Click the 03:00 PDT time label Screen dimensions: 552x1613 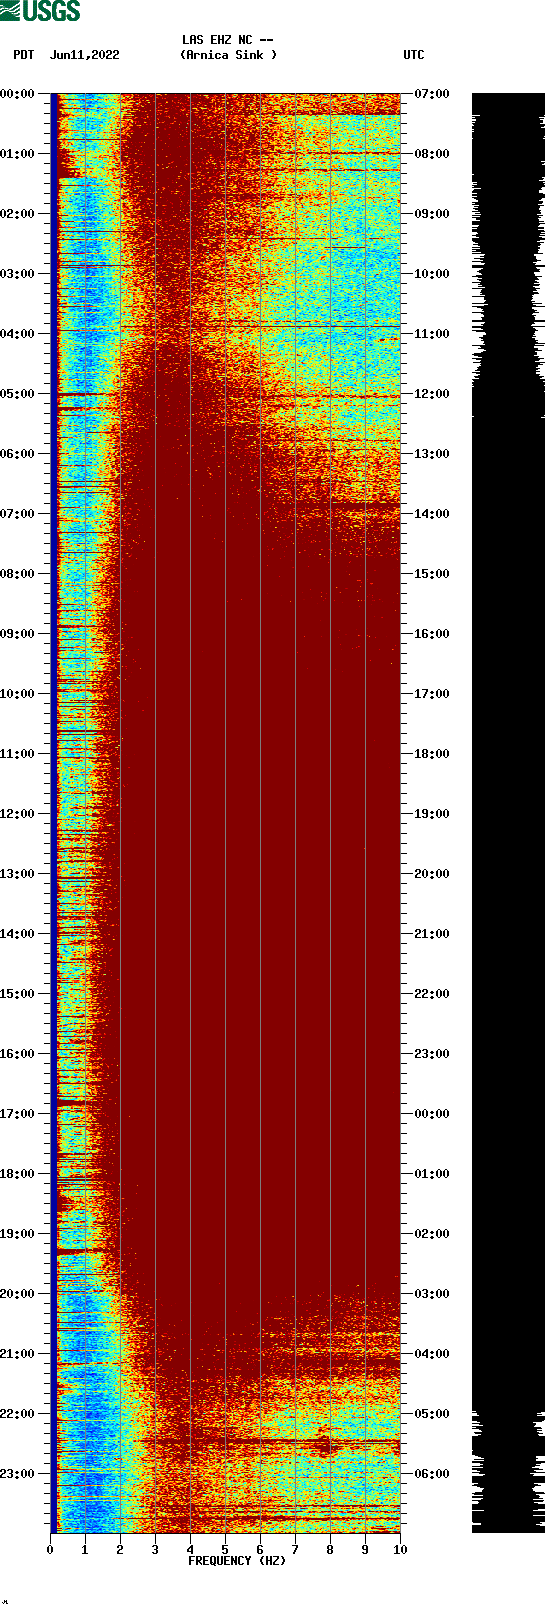(x=18, y=274)
